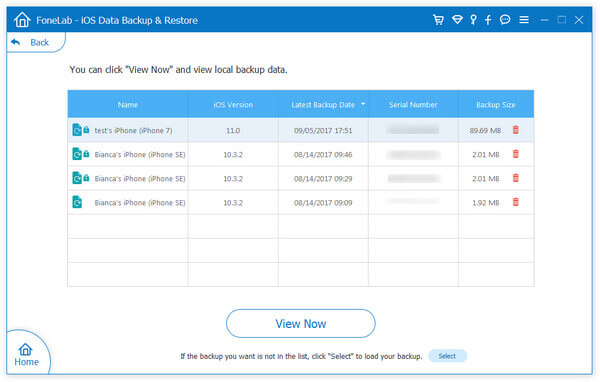Sort by Latest Backup Date arrow
The height and width of the screenshot is (382, 600).
tap(363, 104)
